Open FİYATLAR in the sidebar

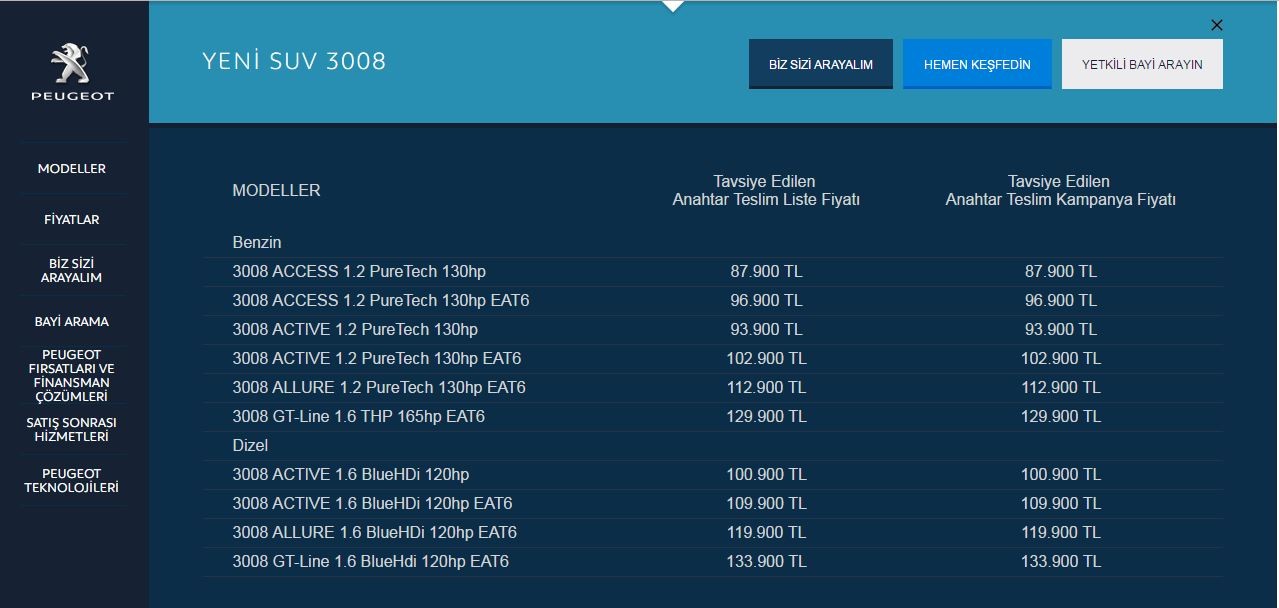72,219
